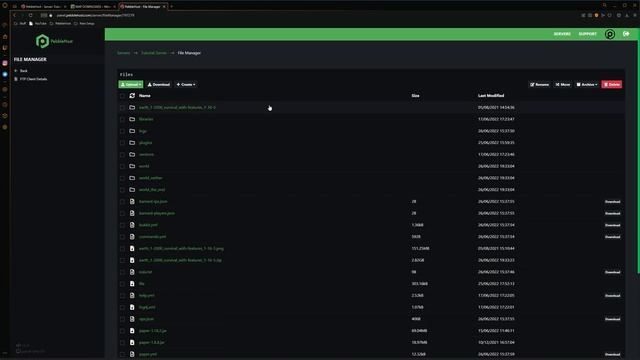Click the logout icon in green header
The height and width of the screenshot is (360, 640).
coord(626,34)
